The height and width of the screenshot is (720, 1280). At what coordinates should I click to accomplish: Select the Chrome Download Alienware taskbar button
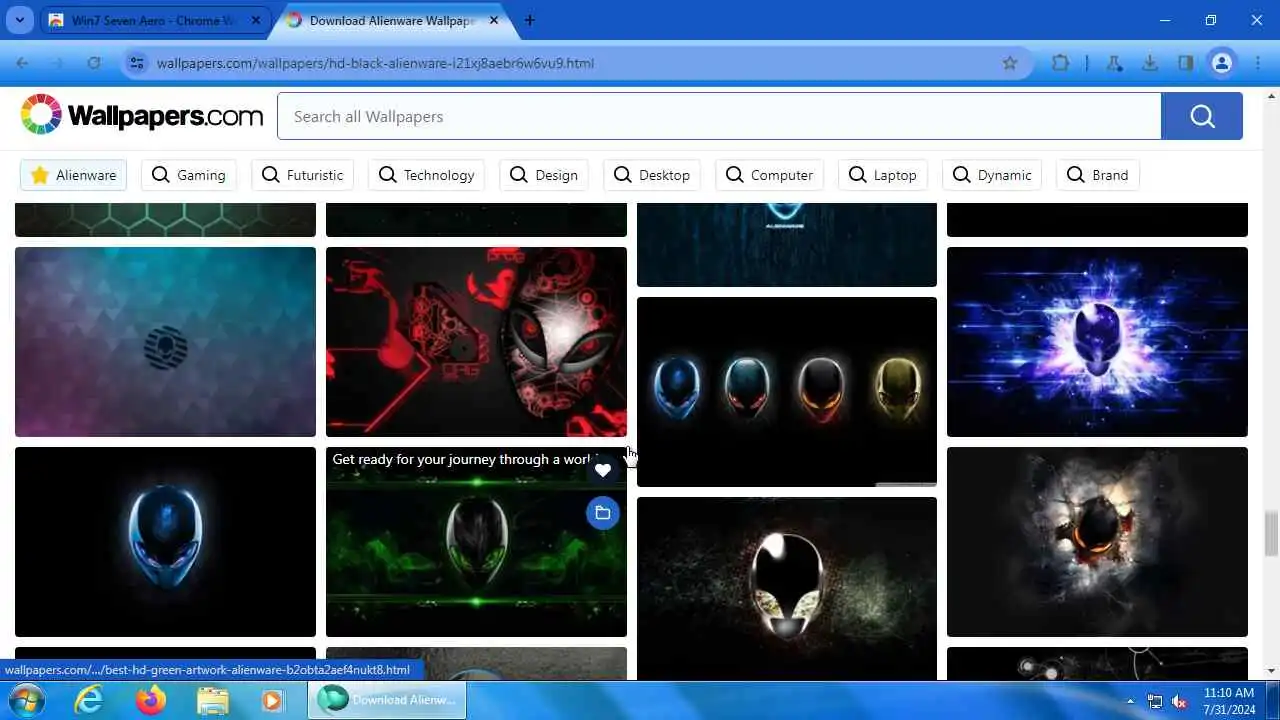(x=387, y=700)
